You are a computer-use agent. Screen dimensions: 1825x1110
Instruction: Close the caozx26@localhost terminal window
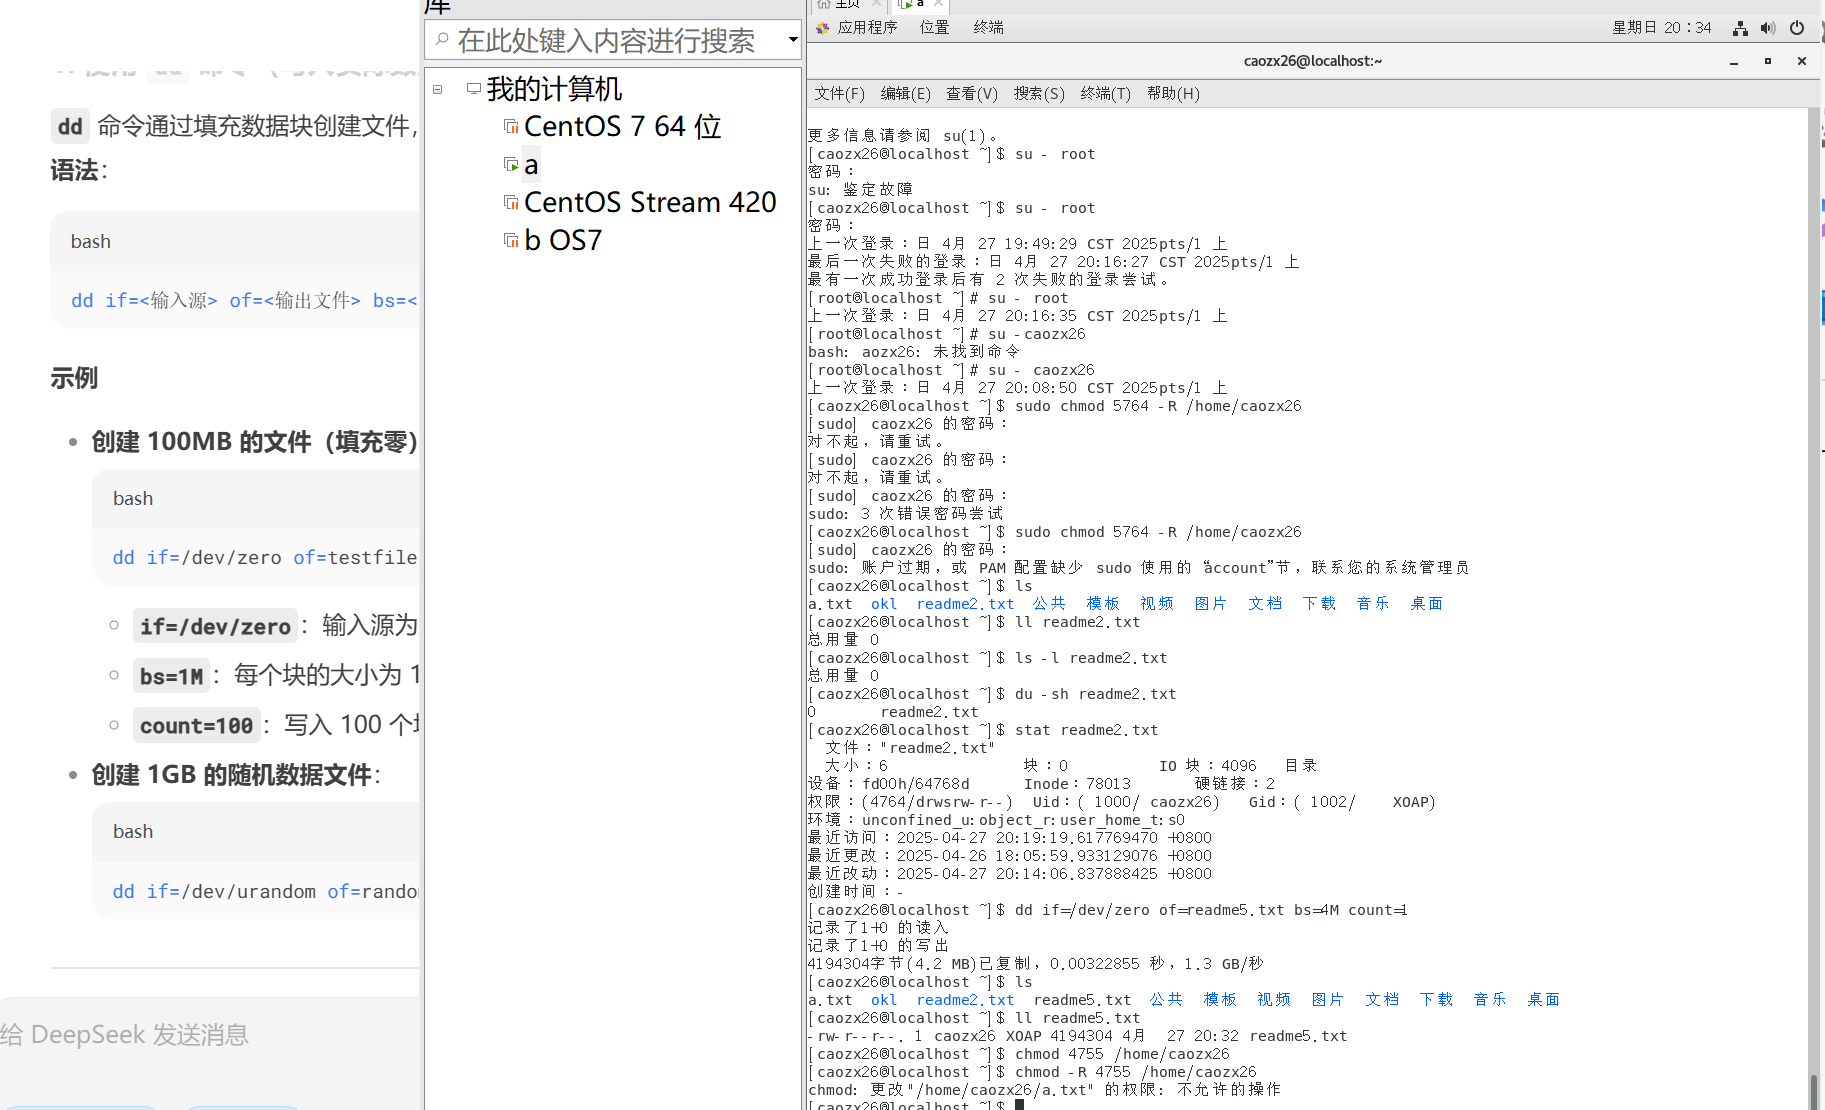[1802, 61]
